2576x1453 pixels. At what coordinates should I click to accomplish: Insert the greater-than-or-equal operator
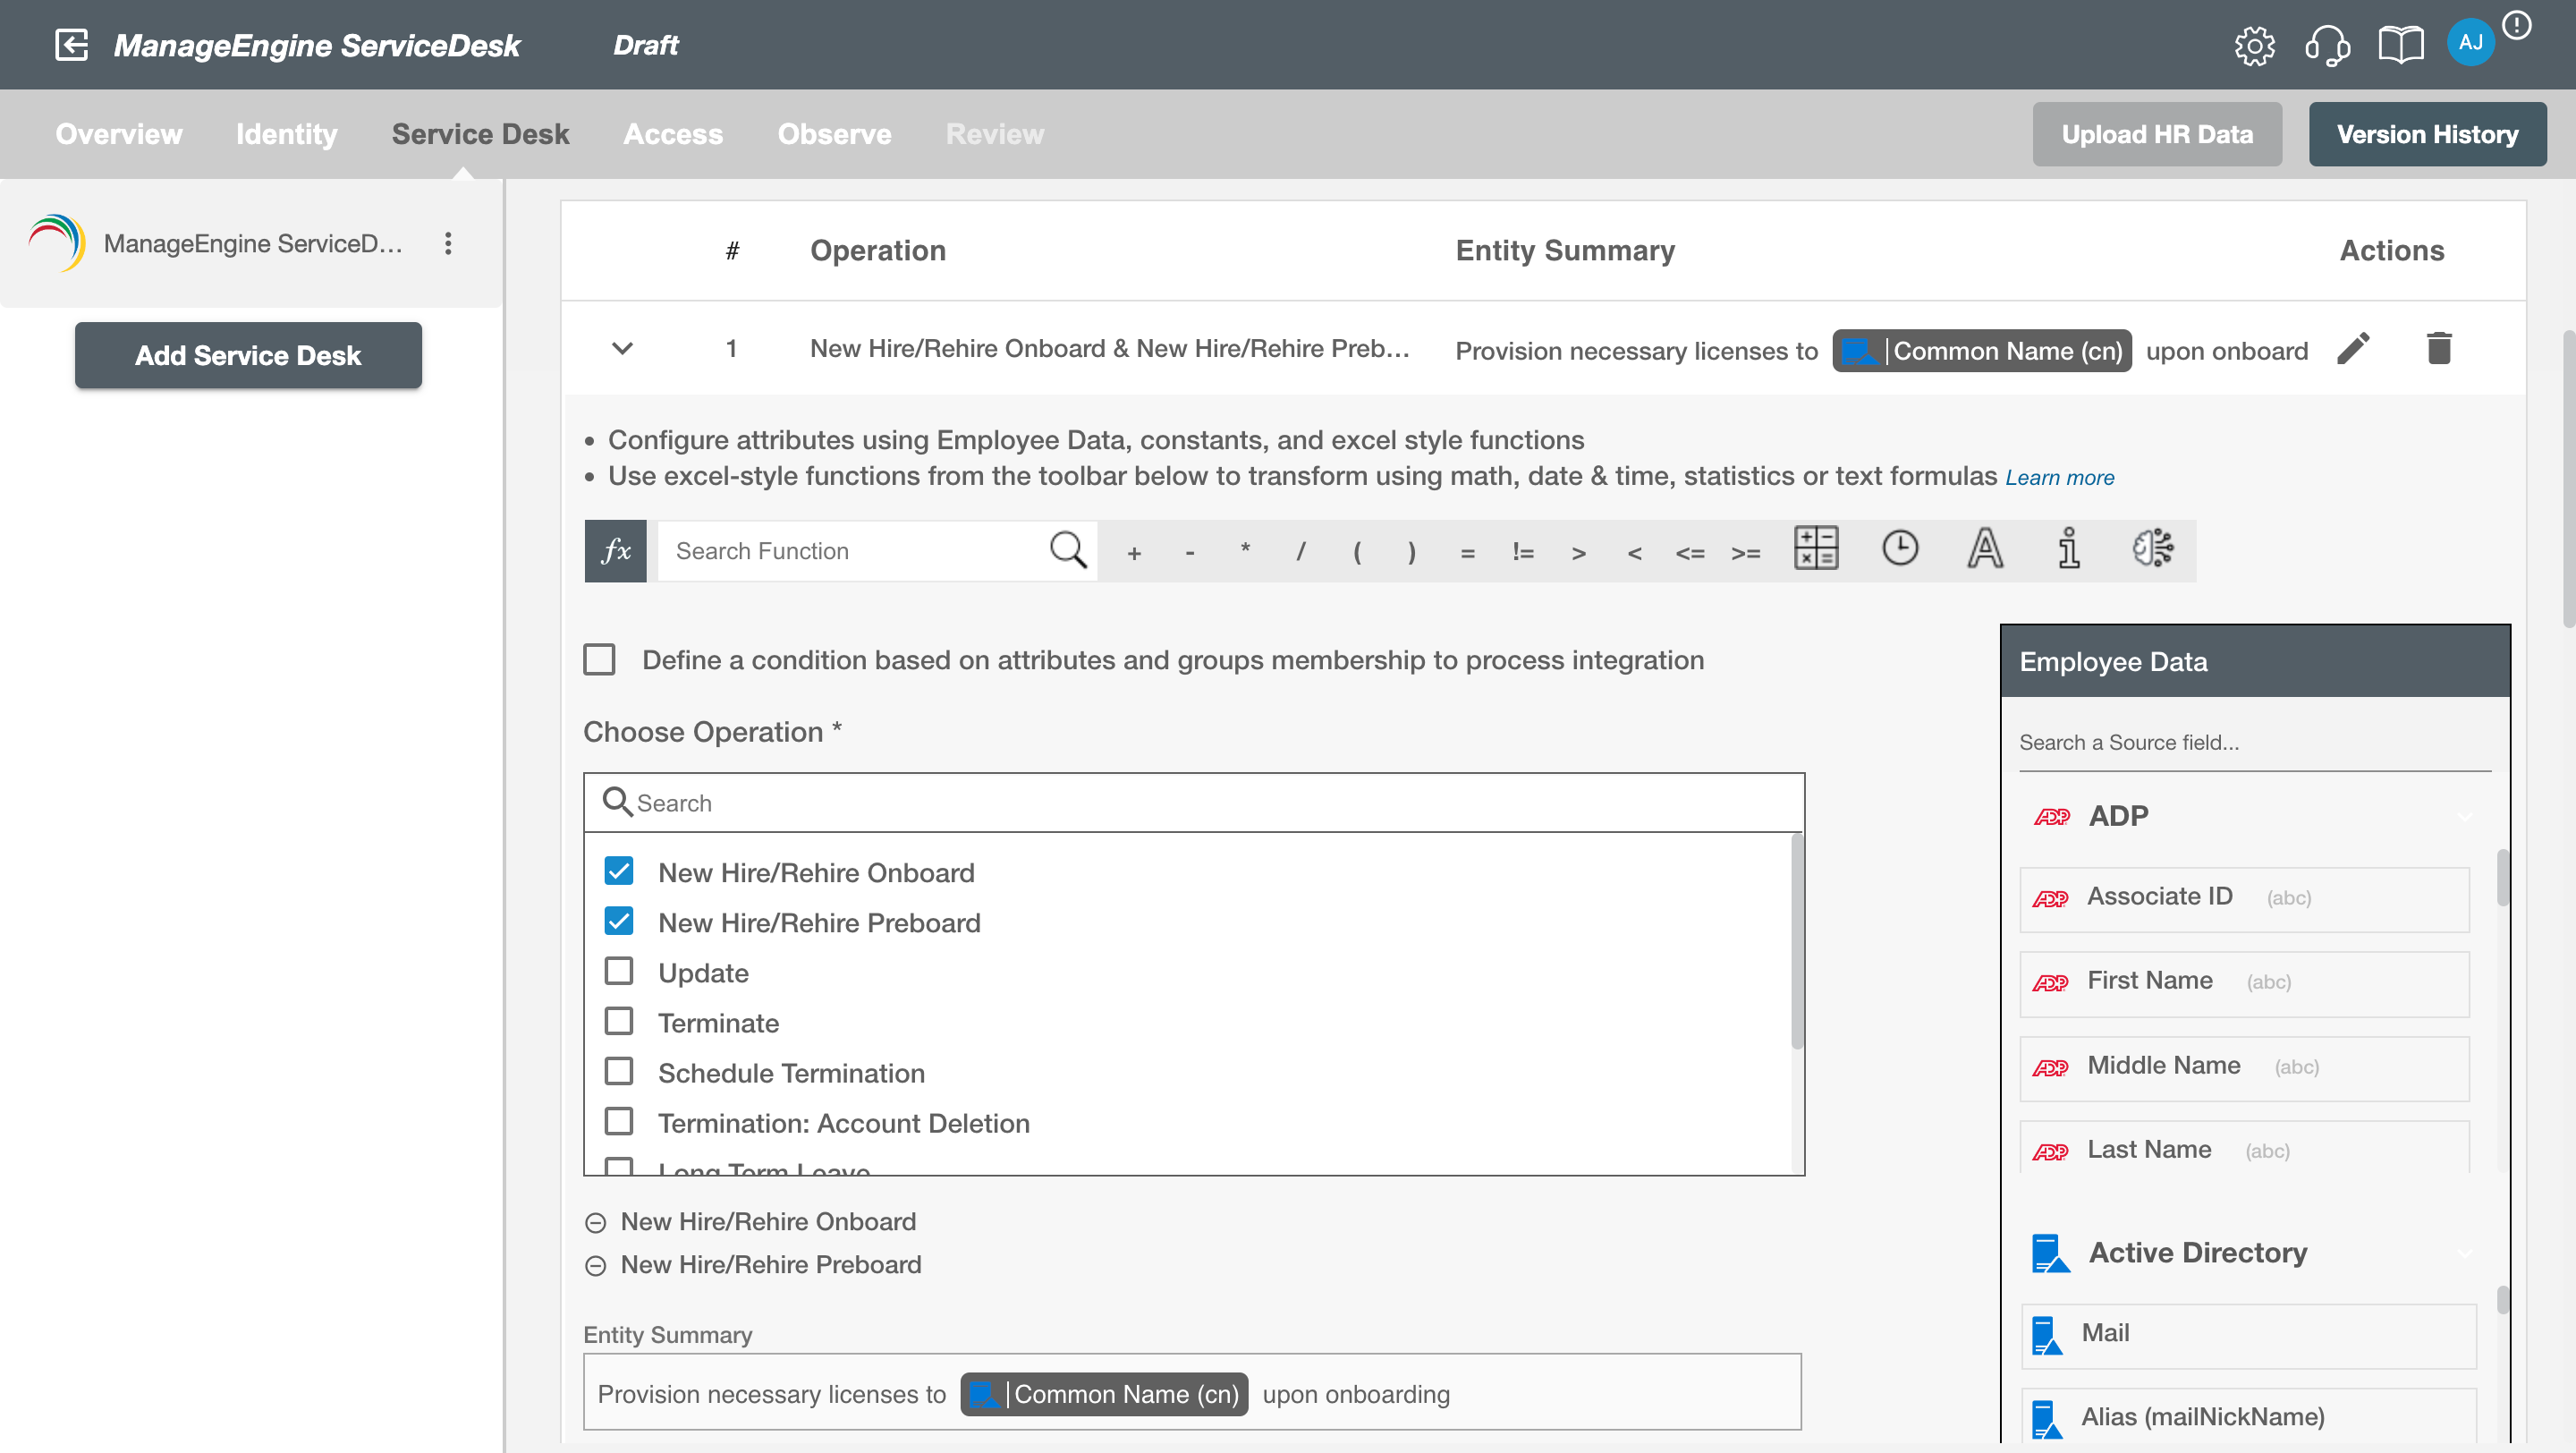[x=1746, y=553]
